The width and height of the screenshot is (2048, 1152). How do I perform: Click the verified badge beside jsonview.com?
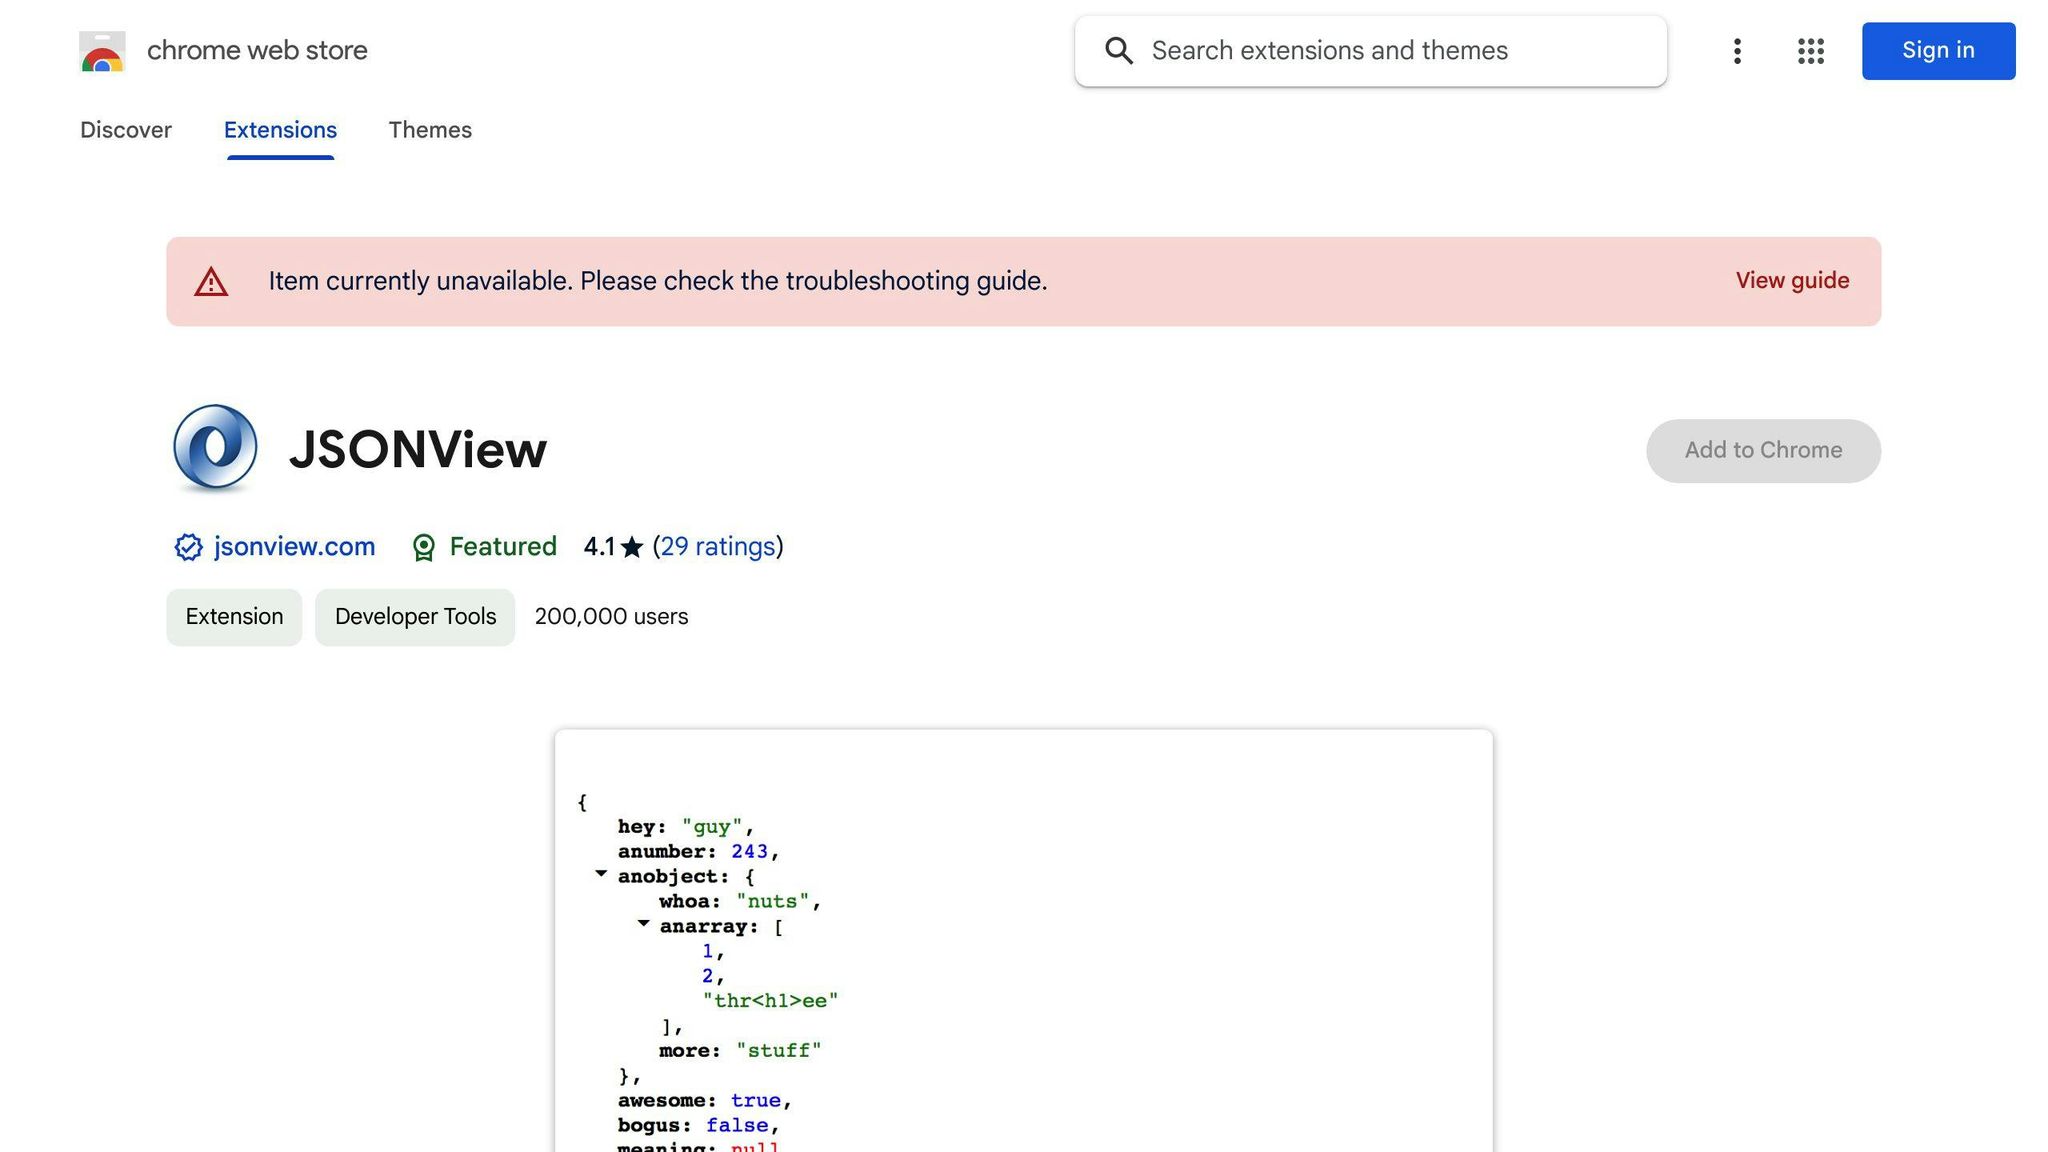coord(187,547)
